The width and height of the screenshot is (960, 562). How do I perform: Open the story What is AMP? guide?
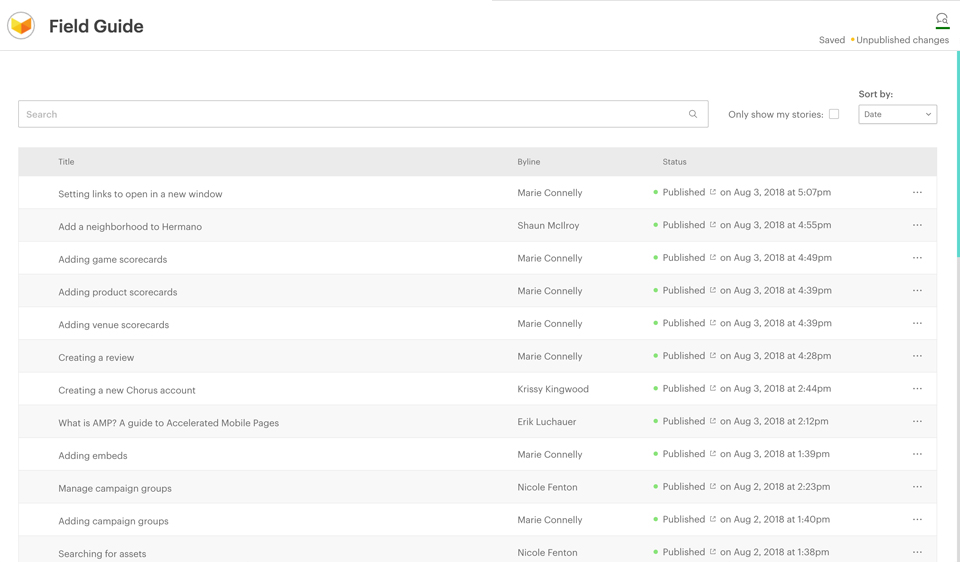(x=168, y=423)
